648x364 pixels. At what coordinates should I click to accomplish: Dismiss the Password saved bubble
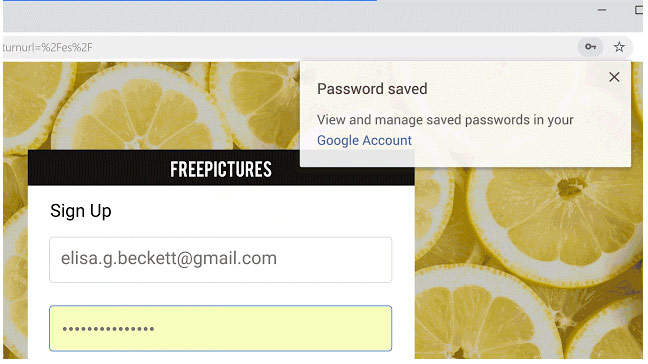[x=614, y=77]
